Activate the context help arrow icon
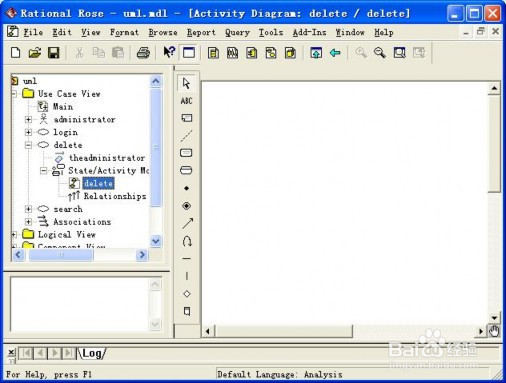Image resolution: width=506 pixels, height=383 pixels. click(x=169, y=52)
